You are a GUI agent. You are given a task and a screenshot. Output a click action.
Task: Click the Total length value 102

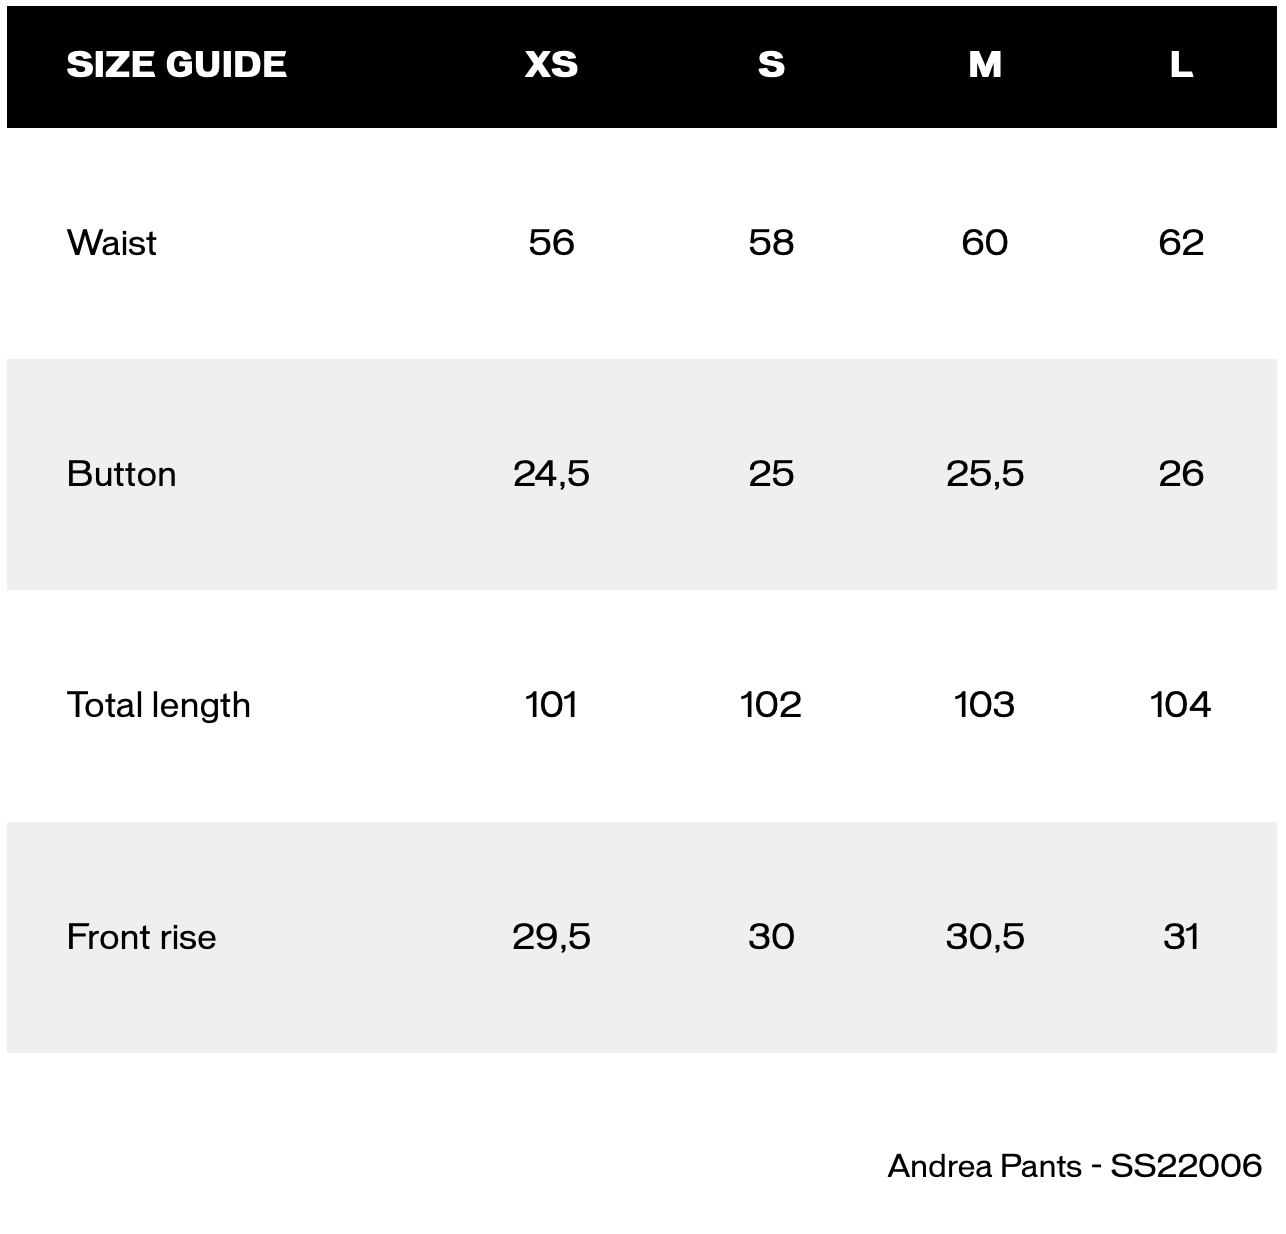pos(771,705)
